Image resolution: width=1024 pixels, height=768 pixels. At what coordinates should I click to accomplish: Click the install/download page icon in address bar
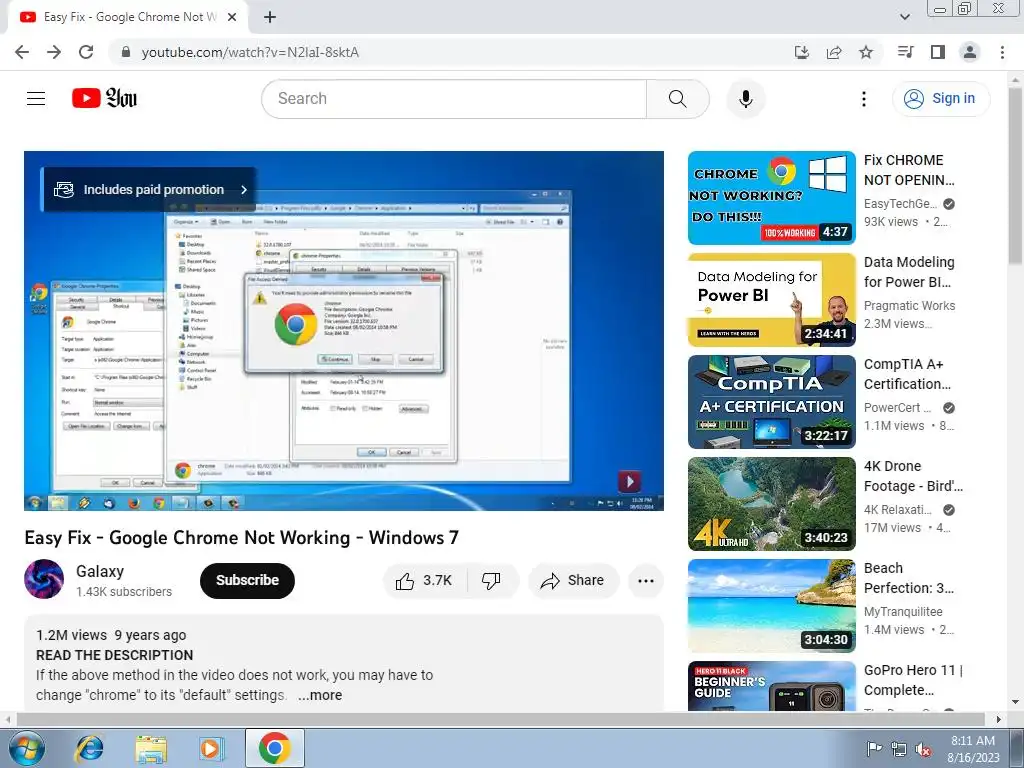click(x=801, y=52)
